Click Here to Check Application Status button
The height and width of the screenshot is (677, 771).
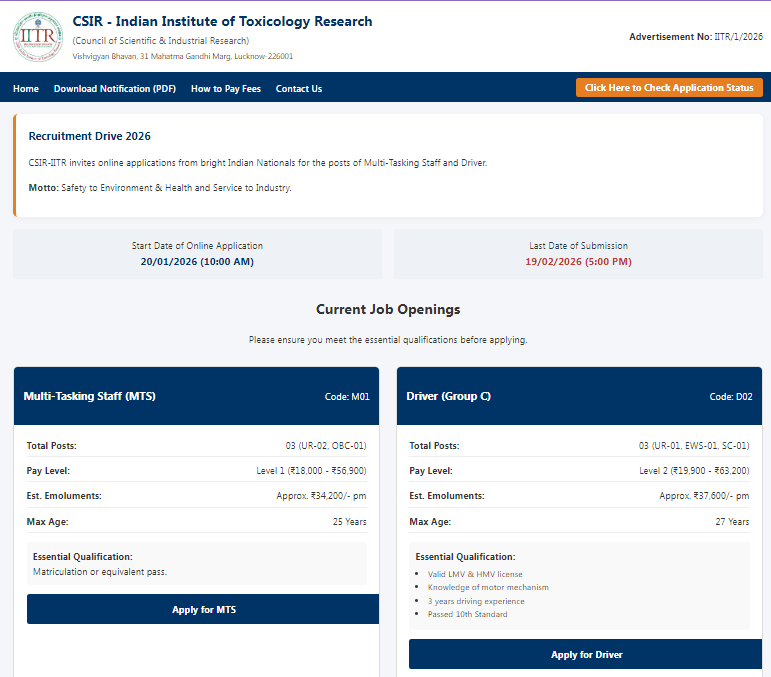coord(669,88)
